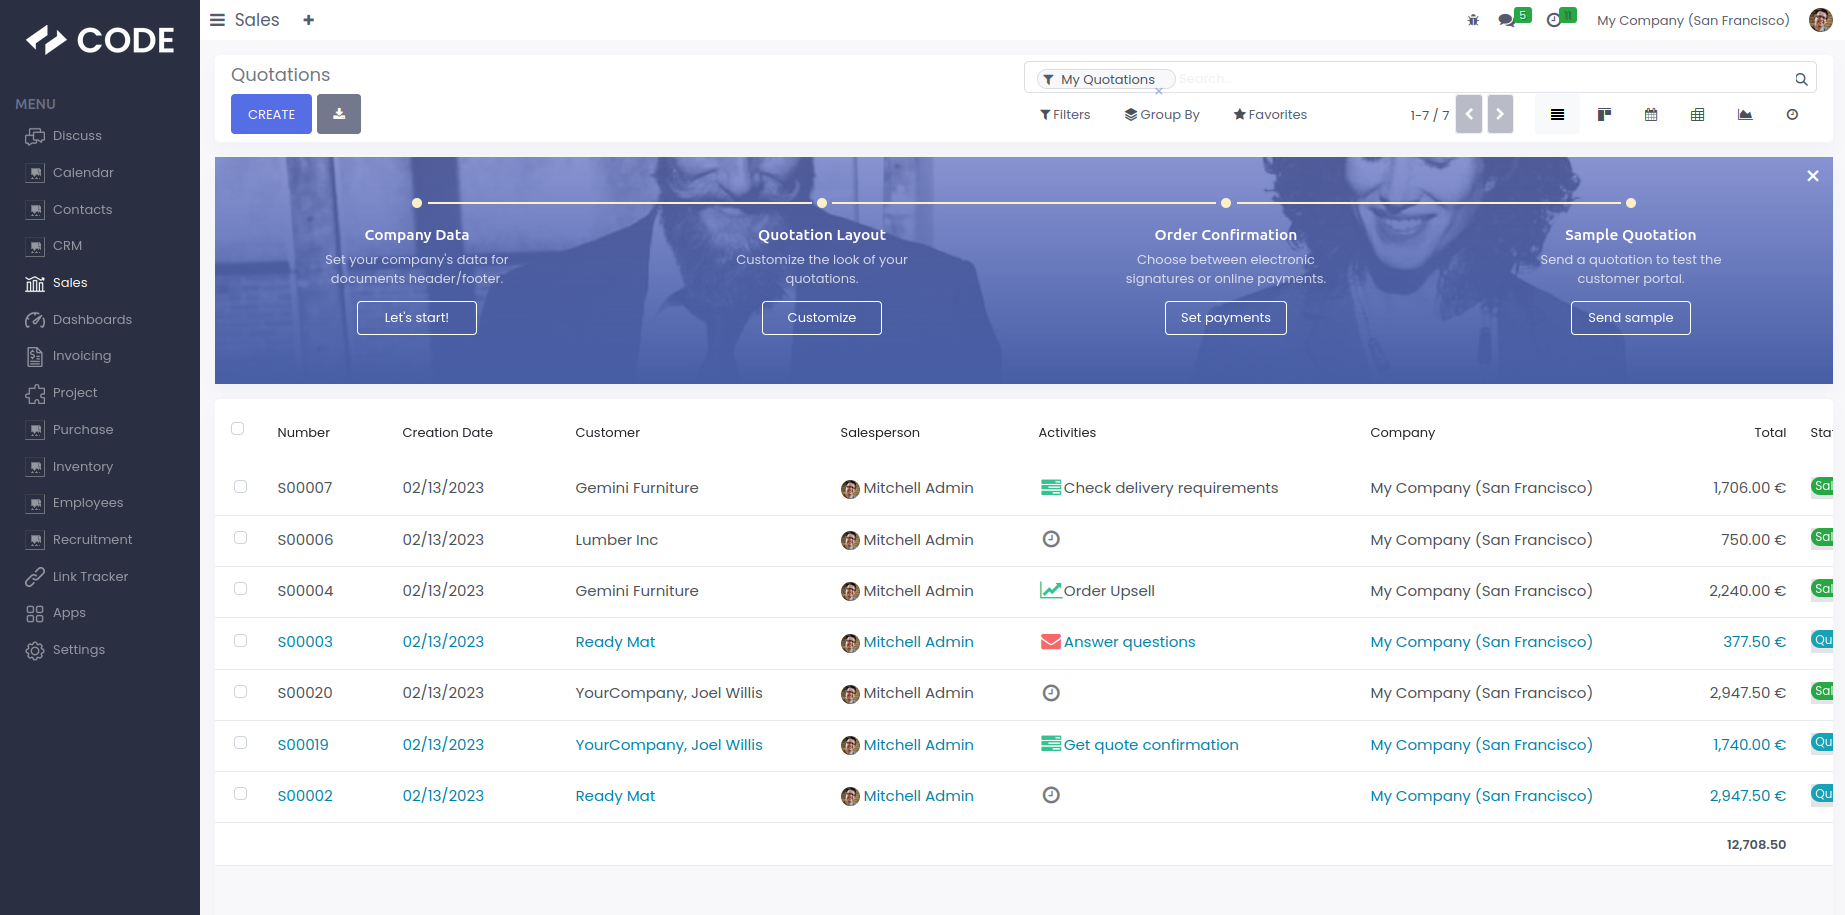Open the Graph view icon

pos(1745,115)
